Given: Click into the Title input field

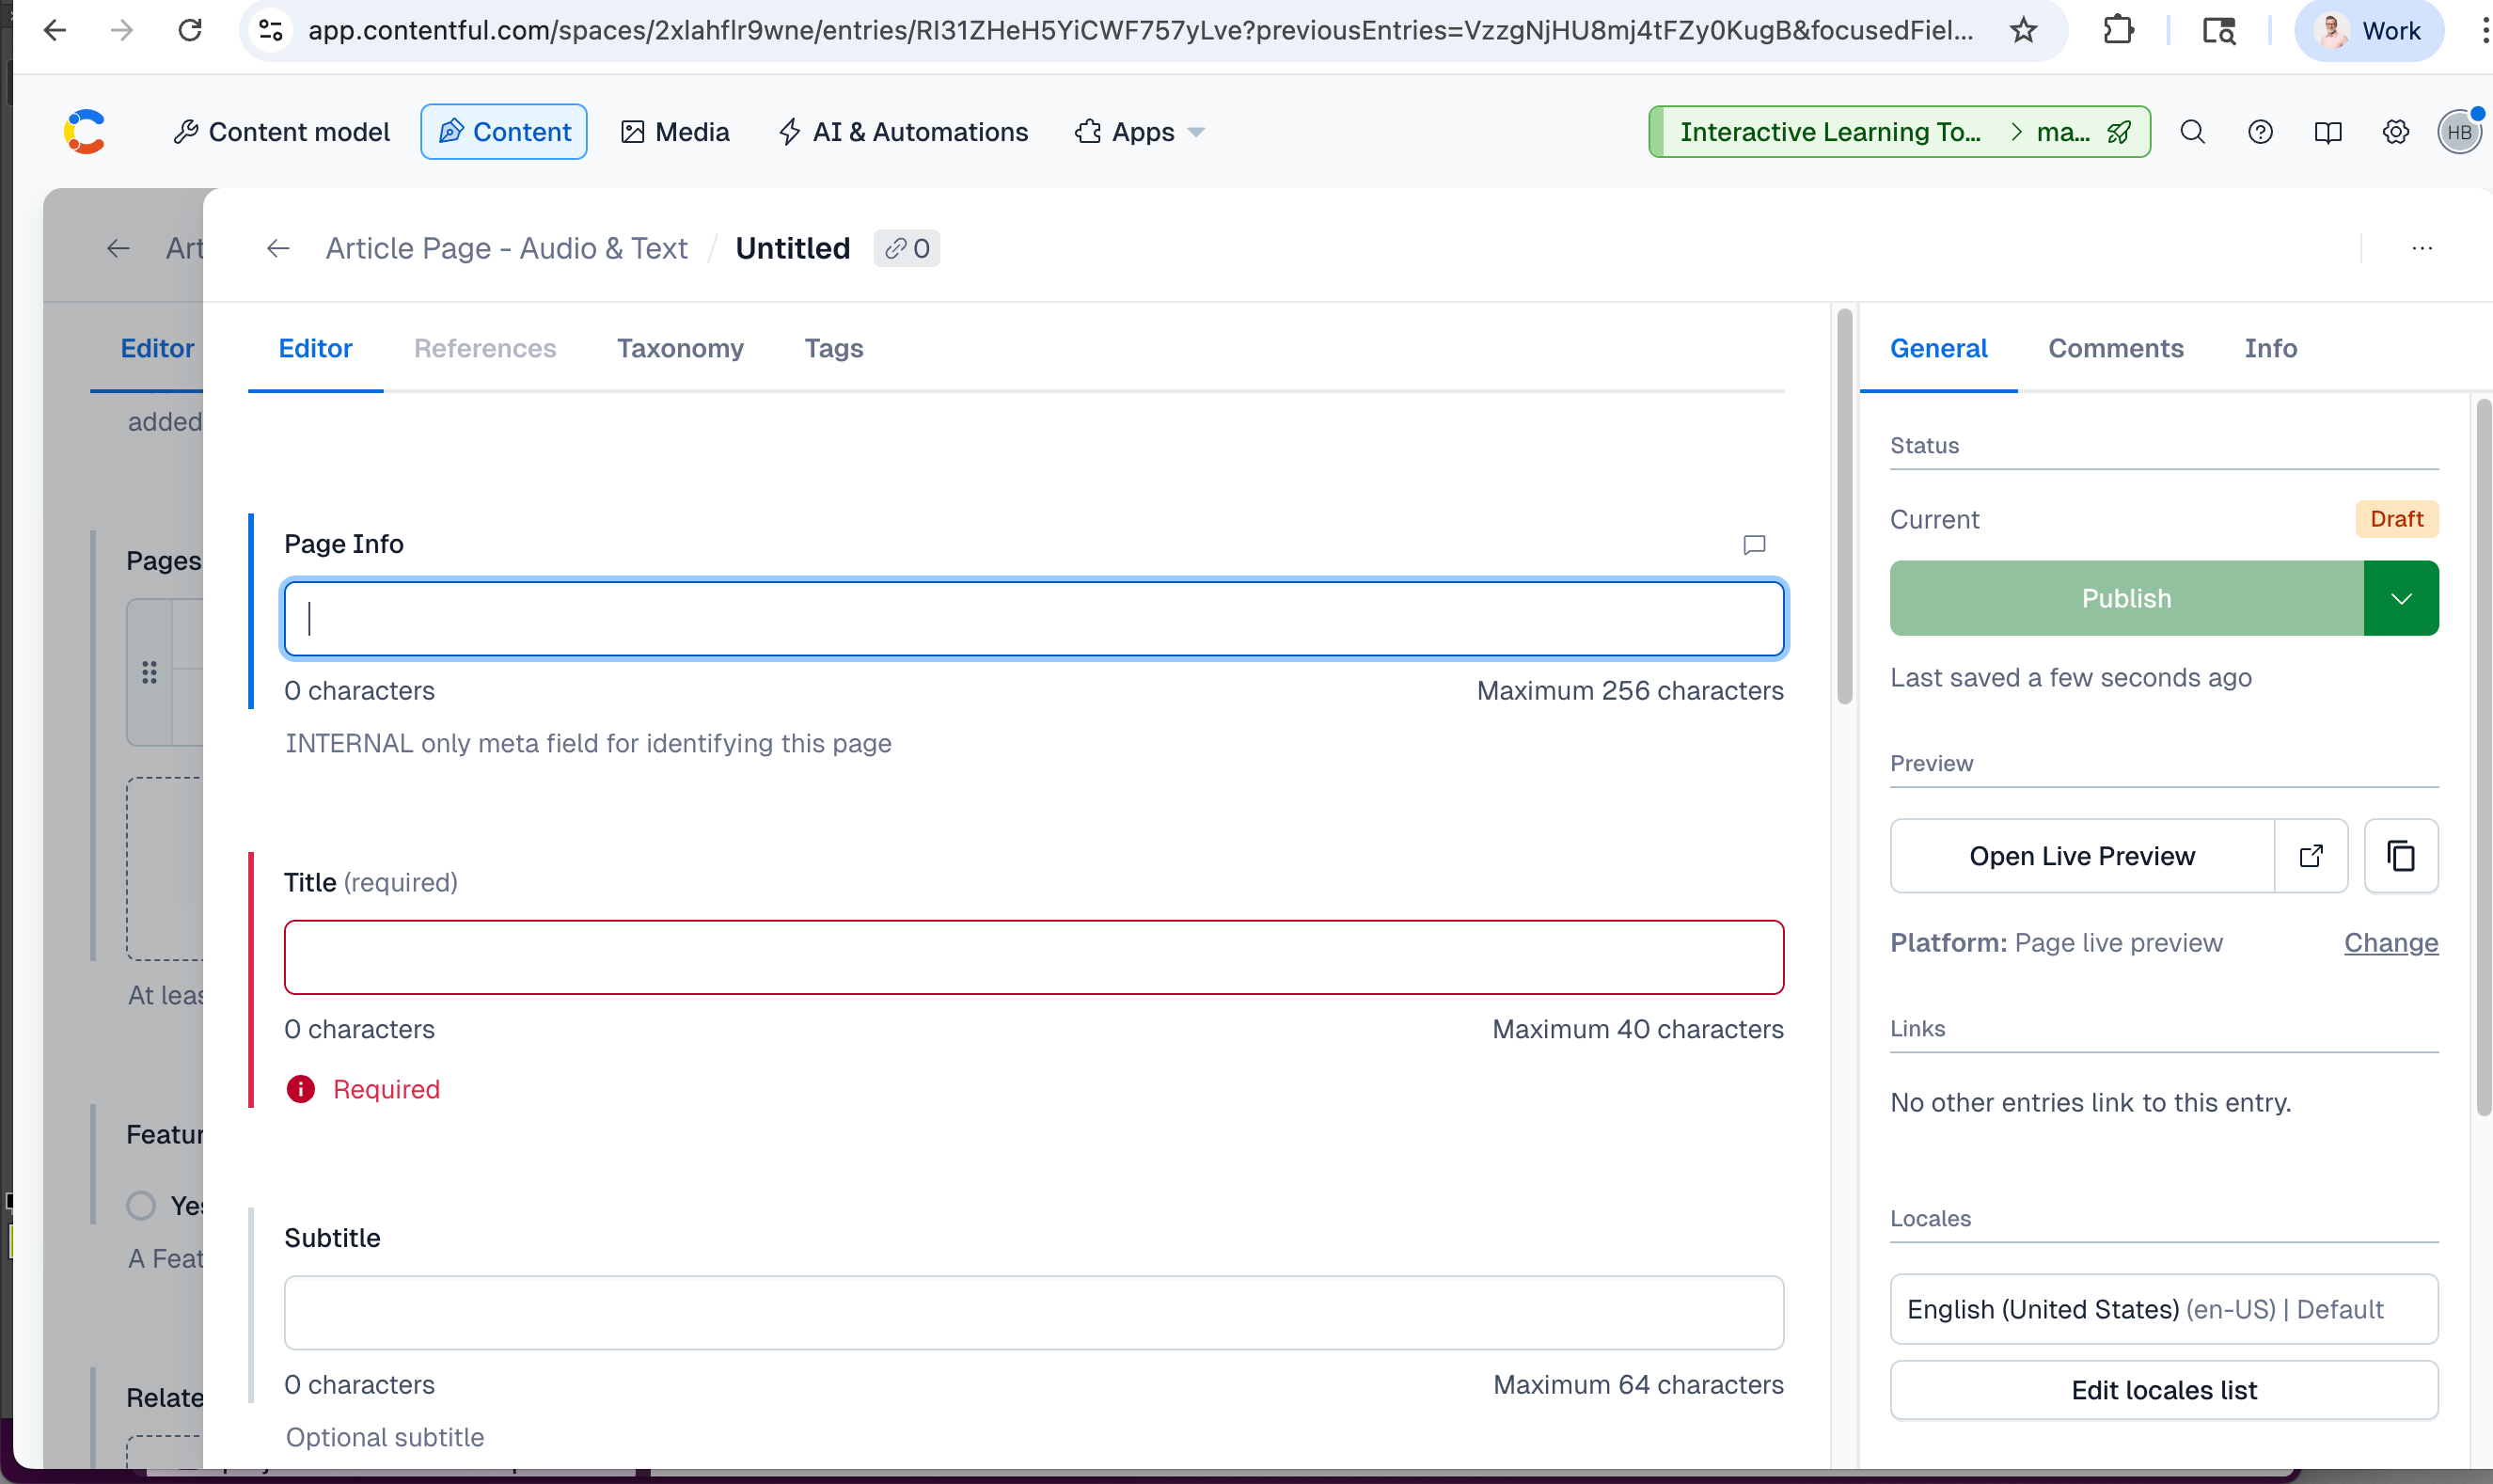Looking at the screenshot, I should tap(1033, 957).
